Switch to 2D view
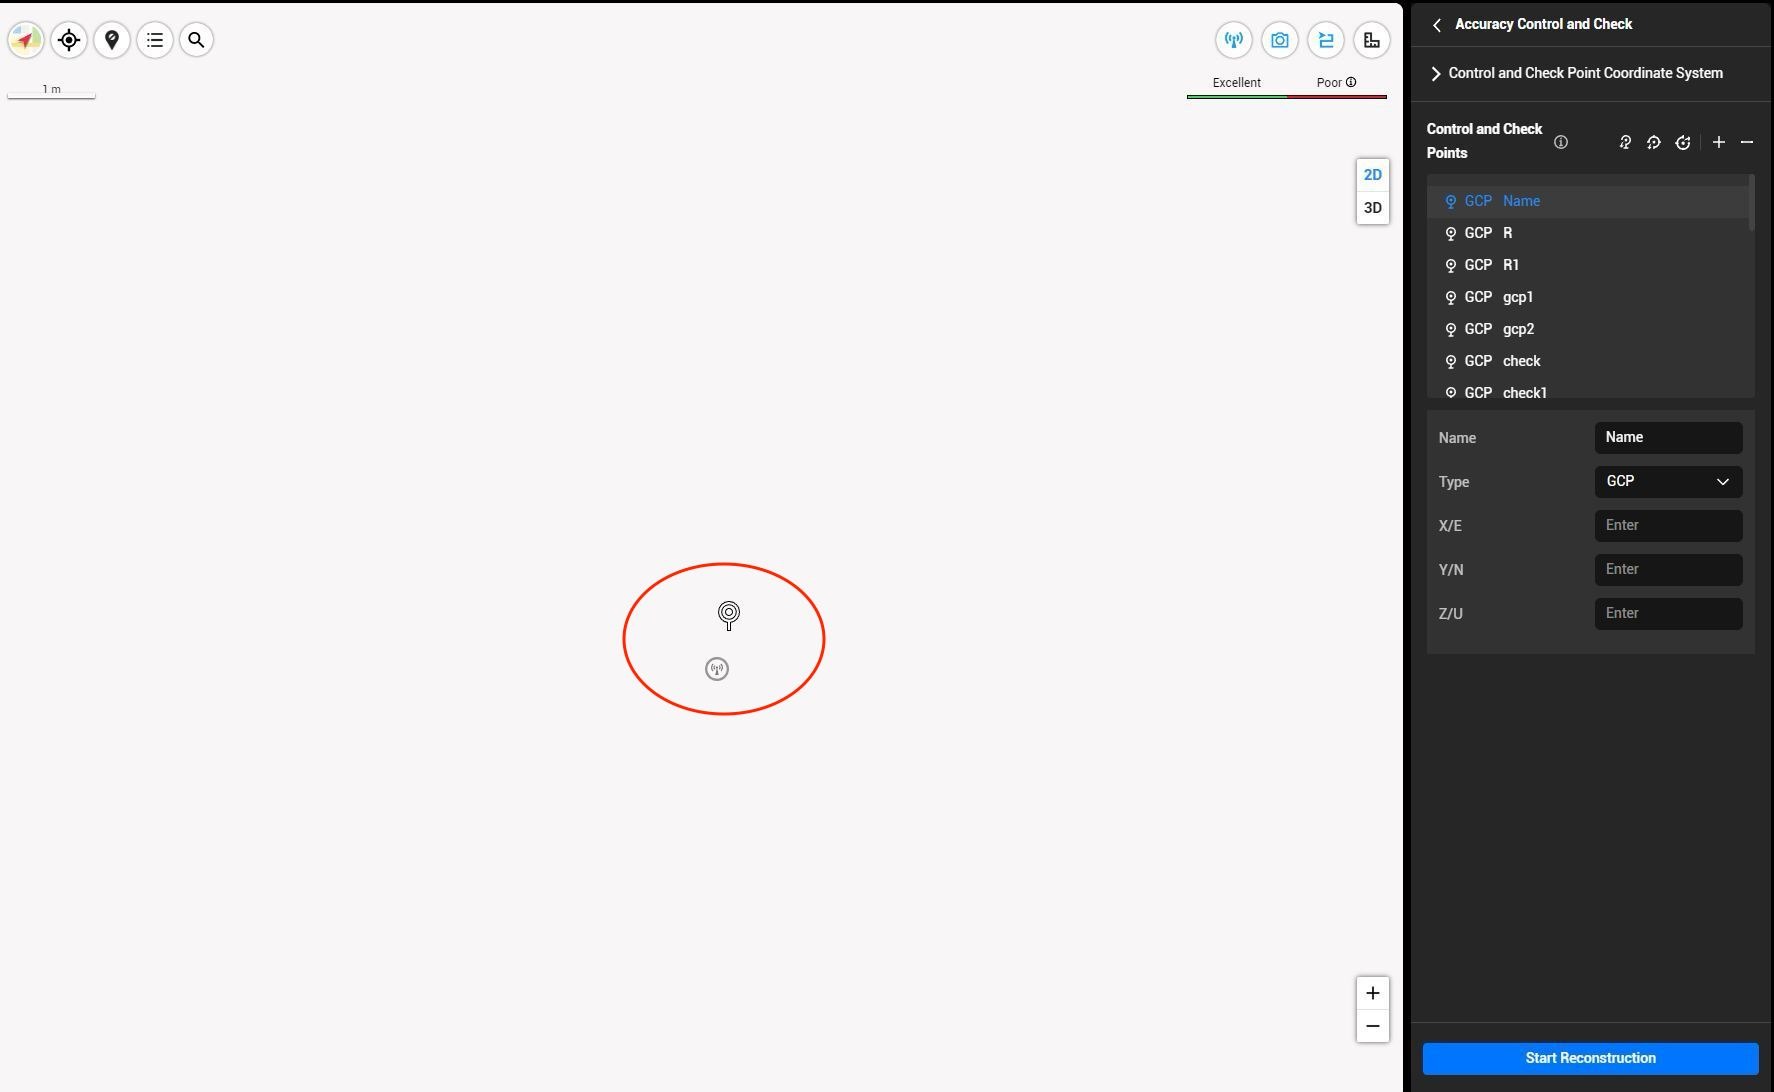 pyautogui.click(x=1372, y=174)
